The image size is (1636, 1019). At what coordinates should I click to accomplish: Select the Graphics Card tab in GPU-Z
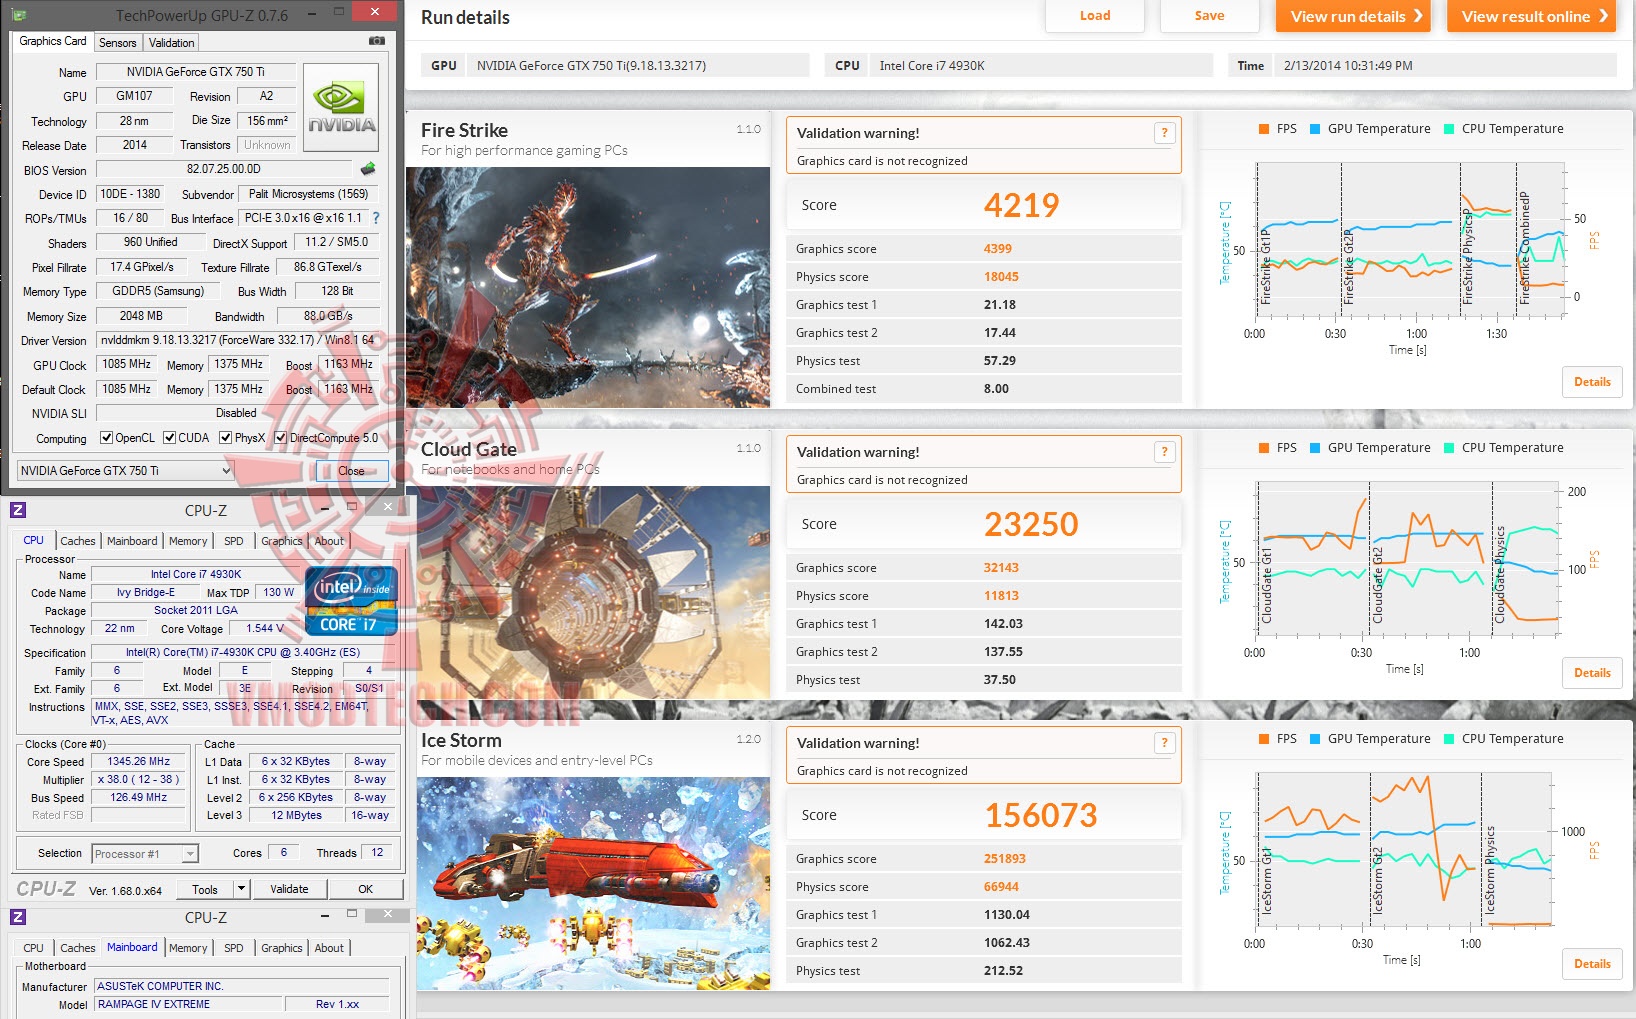pos(53,41)
